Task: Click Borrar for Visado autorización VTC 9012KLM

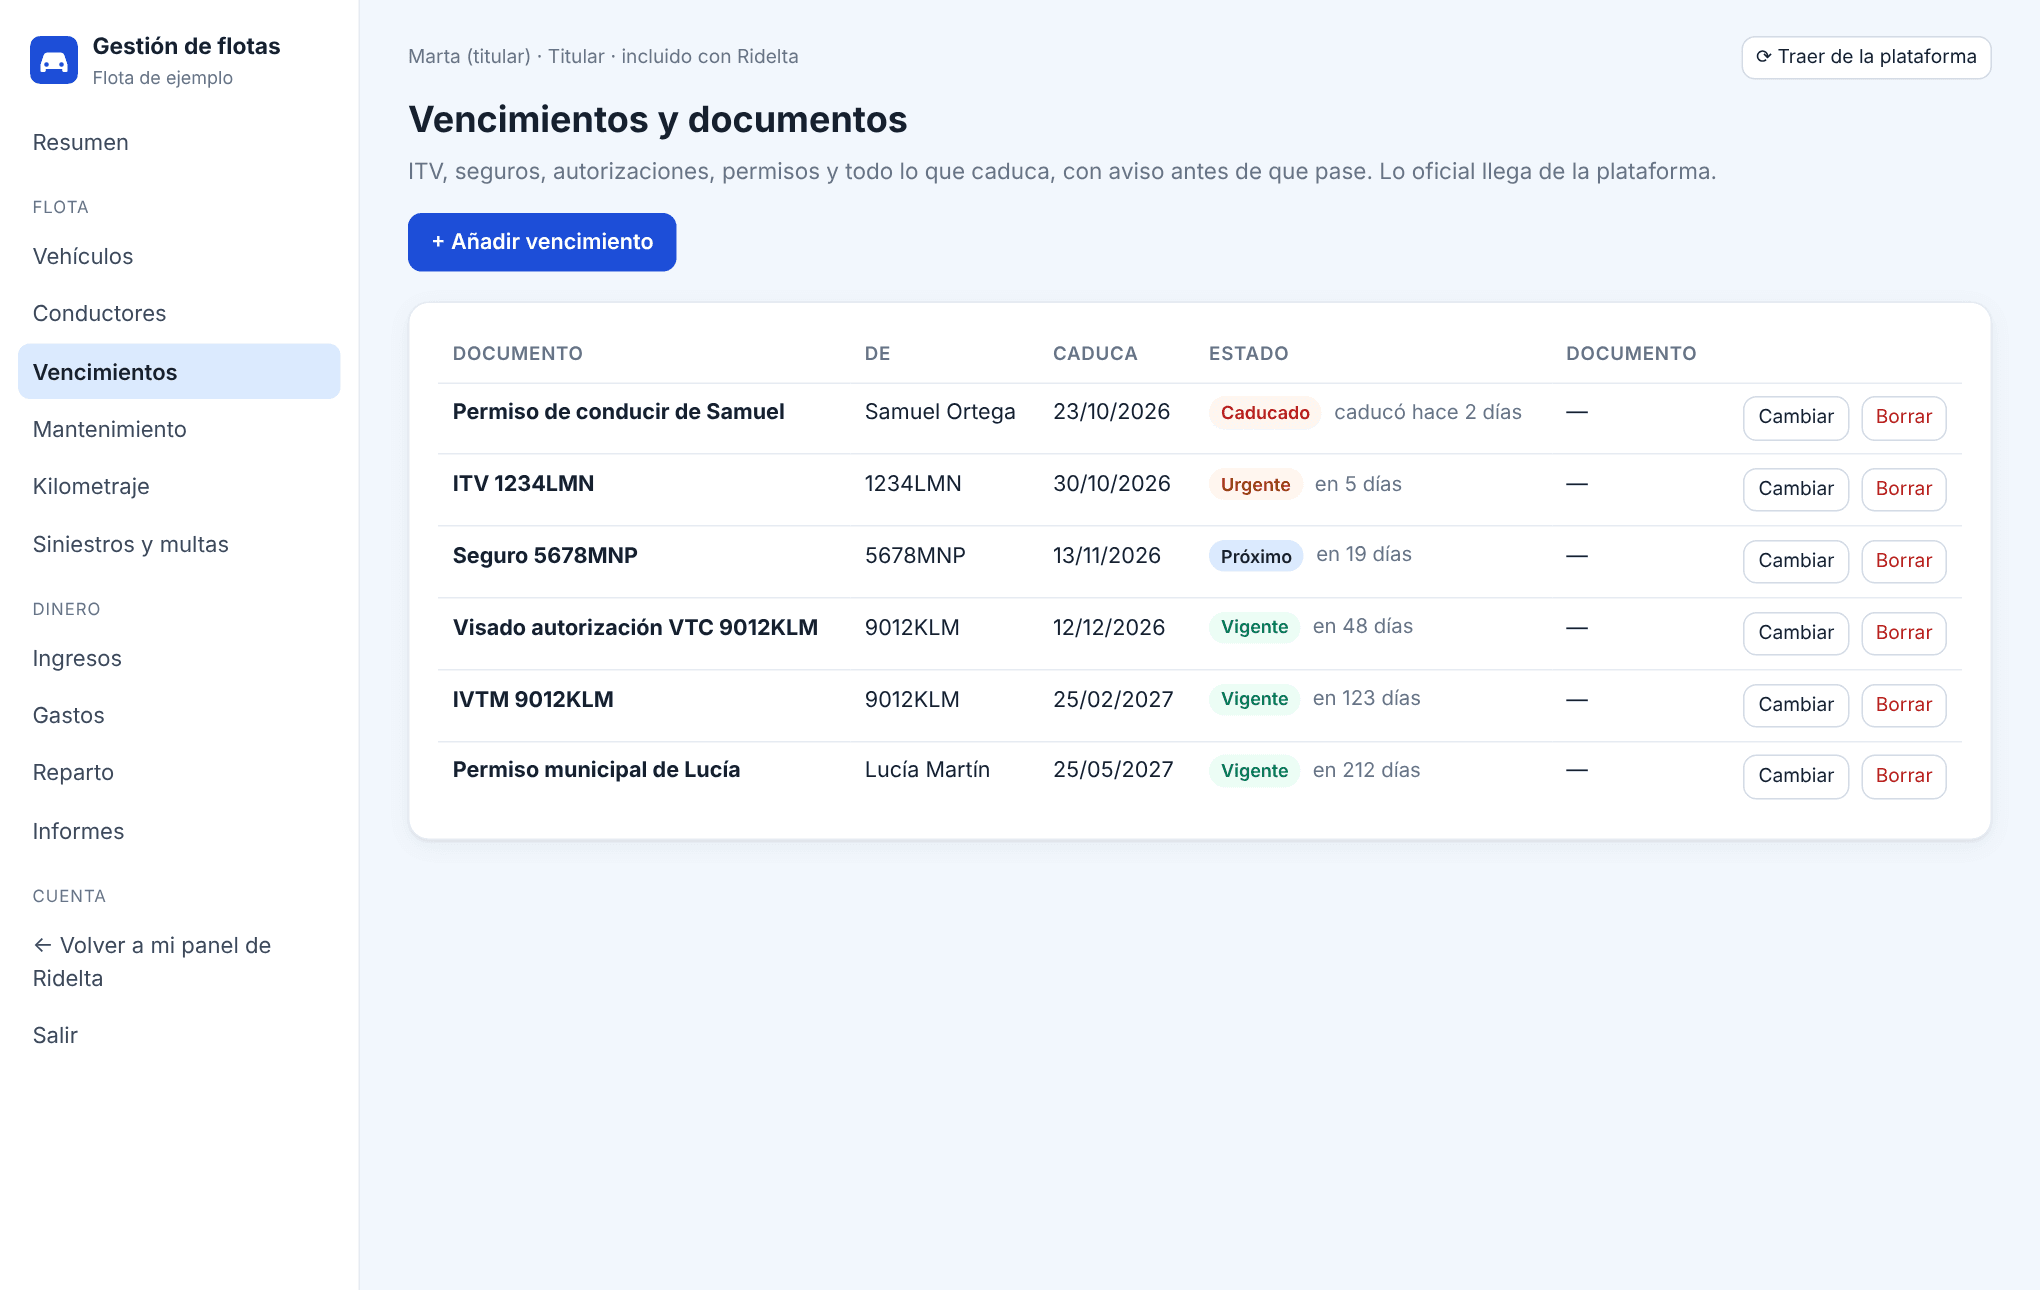Action: point(1904,633)
